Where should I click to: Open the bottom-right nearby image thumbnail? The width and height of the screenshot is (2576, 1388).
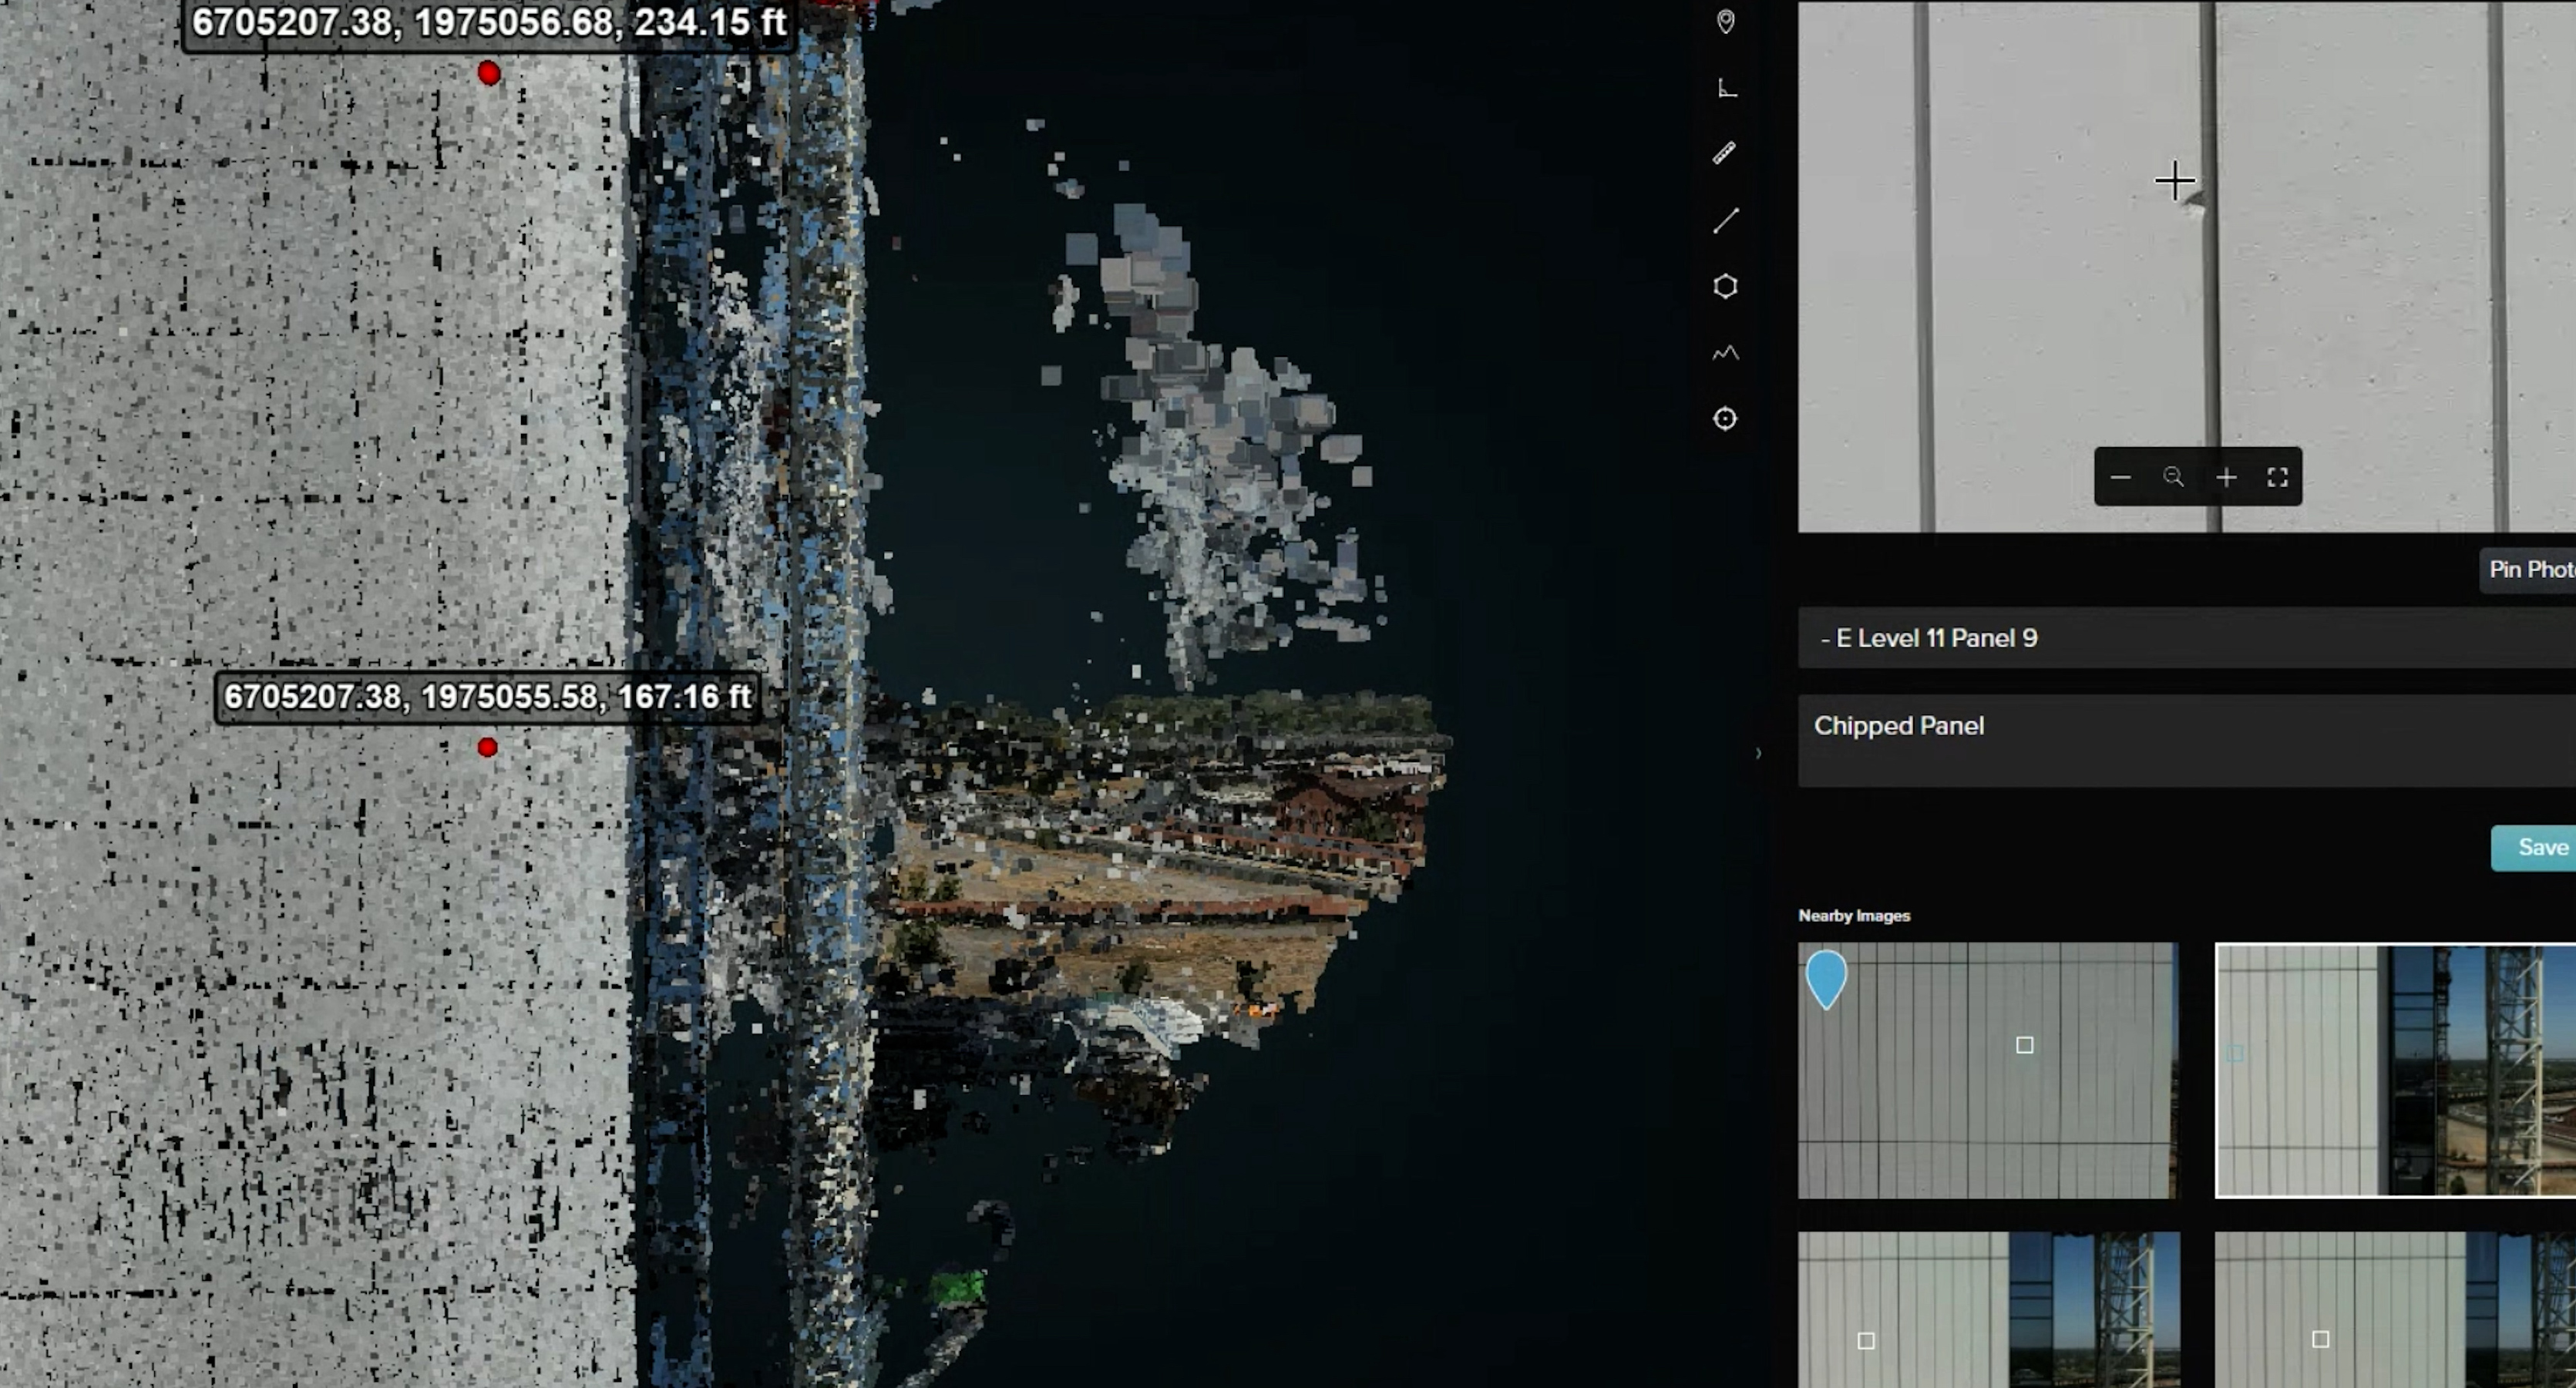(2395, 1310)
